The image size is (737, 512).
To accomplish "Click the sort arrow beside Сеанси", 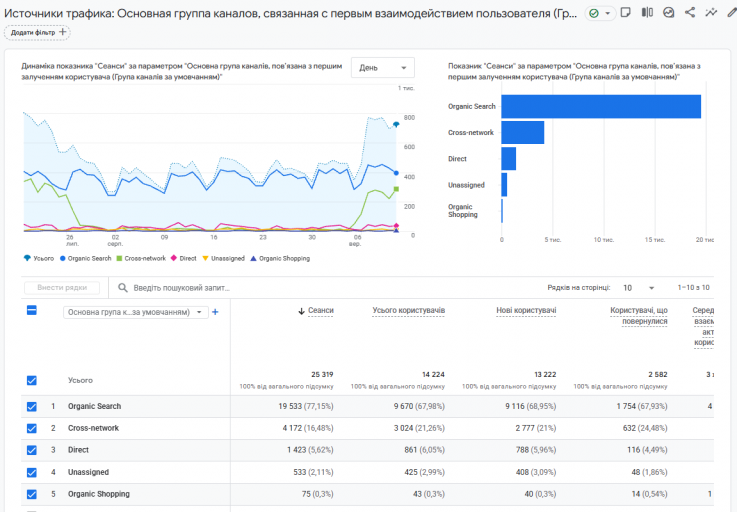I will pyautogui.click(x=301, y=311).
